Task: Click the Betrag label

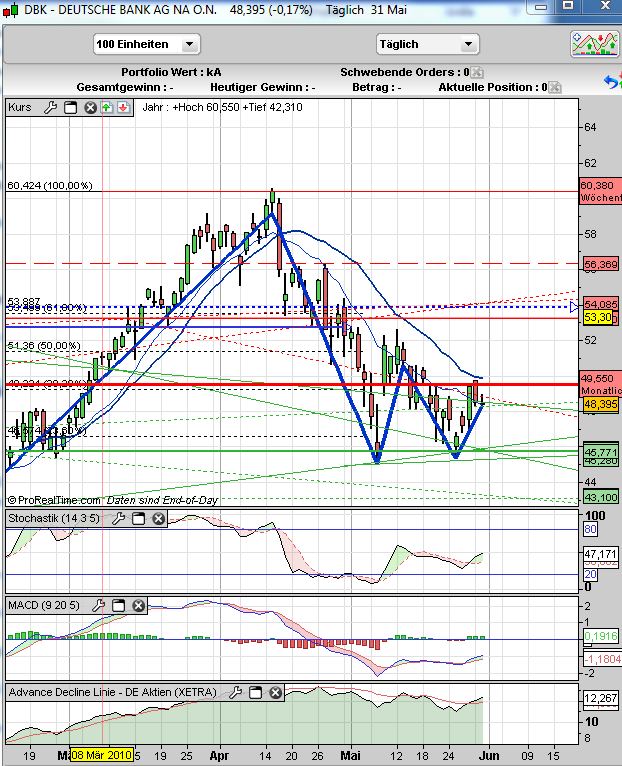Action: 377,87
